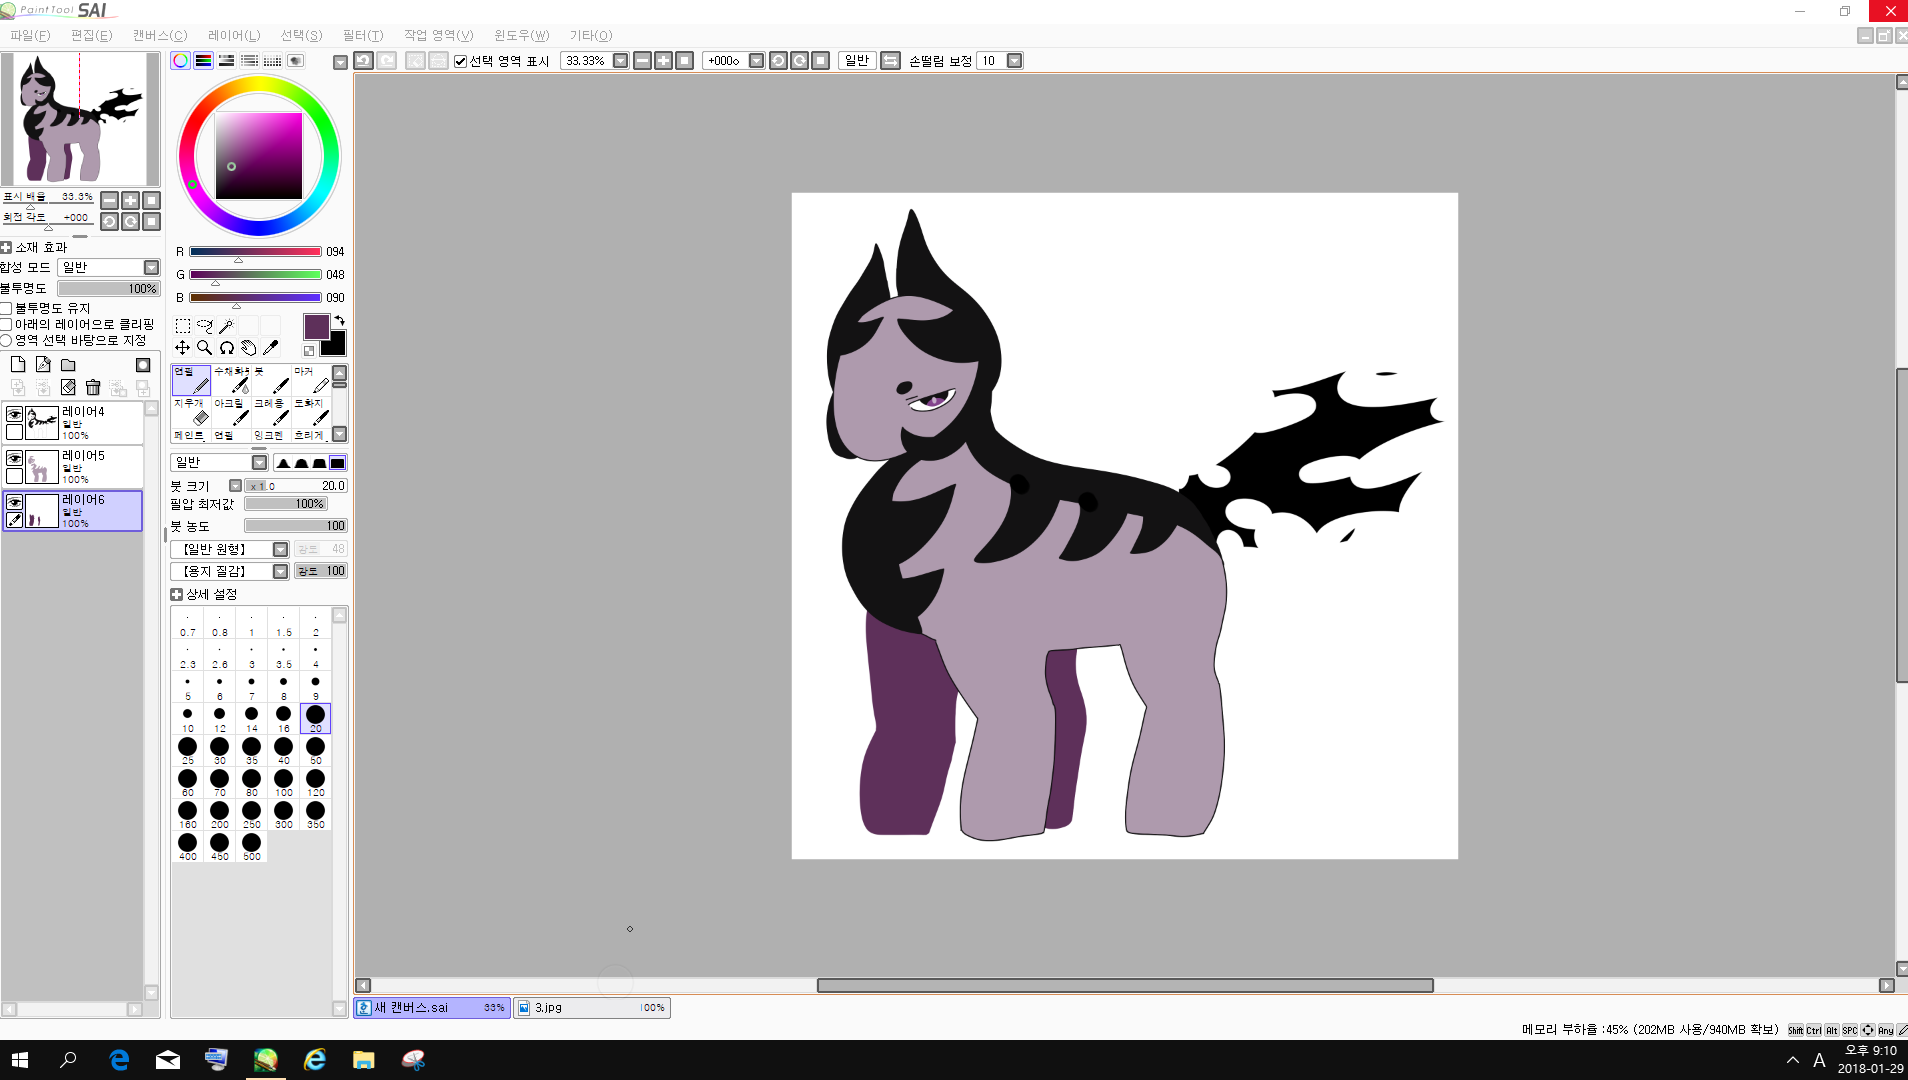The width and height of the screenshot is (1908, 1080).
Task: Enable the 불투명도 유지 checkbox
Action: pos(6,309)
